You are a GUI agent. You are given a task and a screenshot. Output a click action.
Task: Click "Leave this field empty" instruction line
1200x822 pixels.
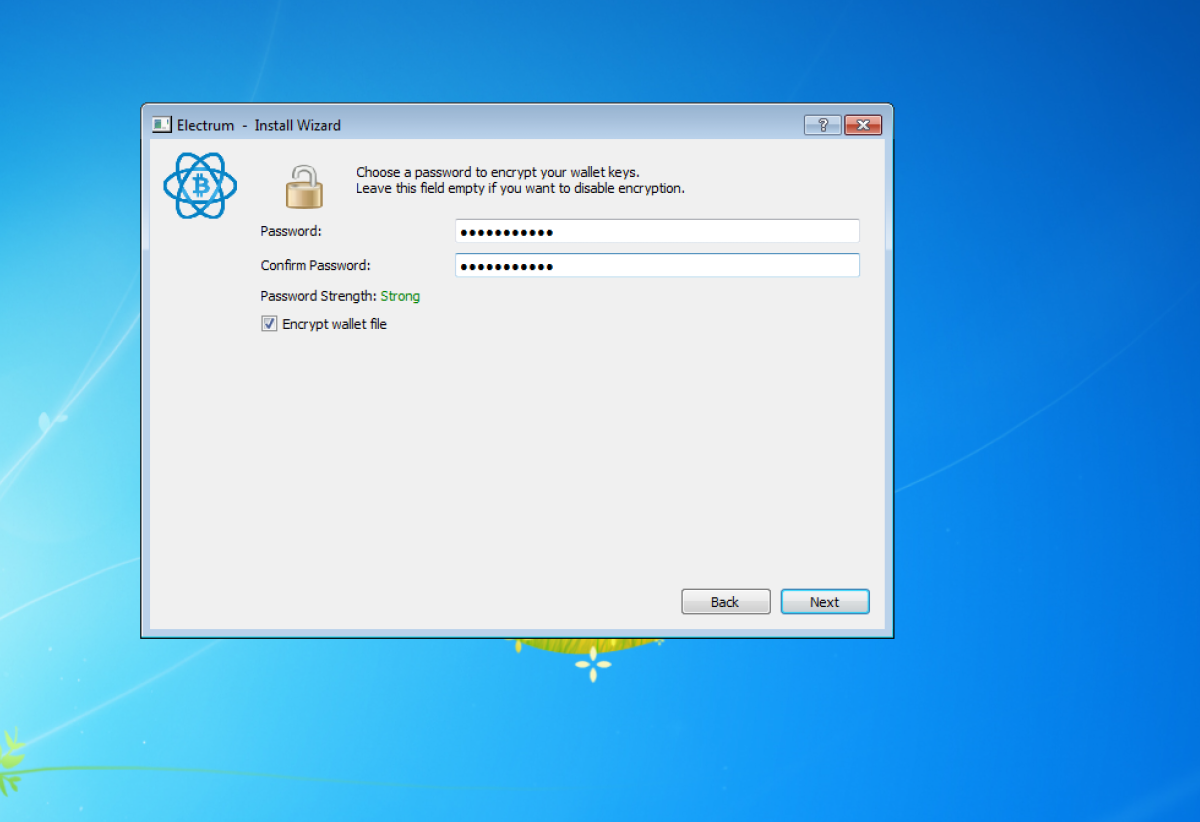click(x=520, y=188)
